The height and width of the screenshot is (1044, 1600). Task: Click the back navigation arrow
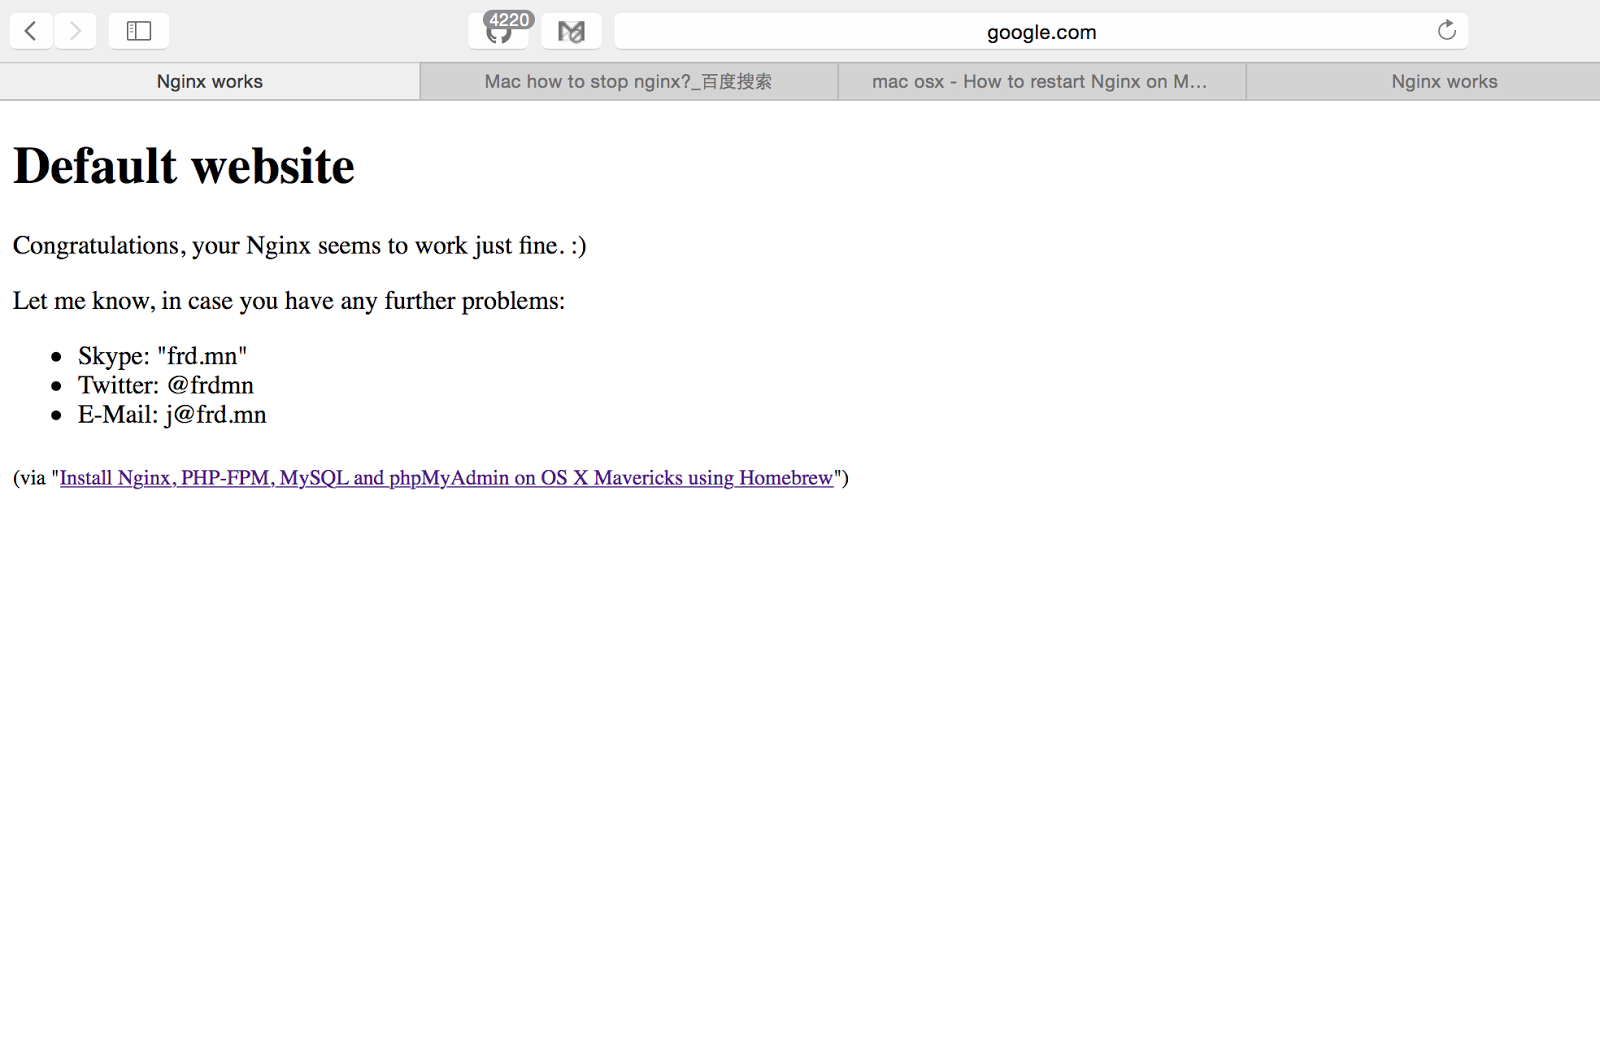pyautogui.click(x=31, y=30)
